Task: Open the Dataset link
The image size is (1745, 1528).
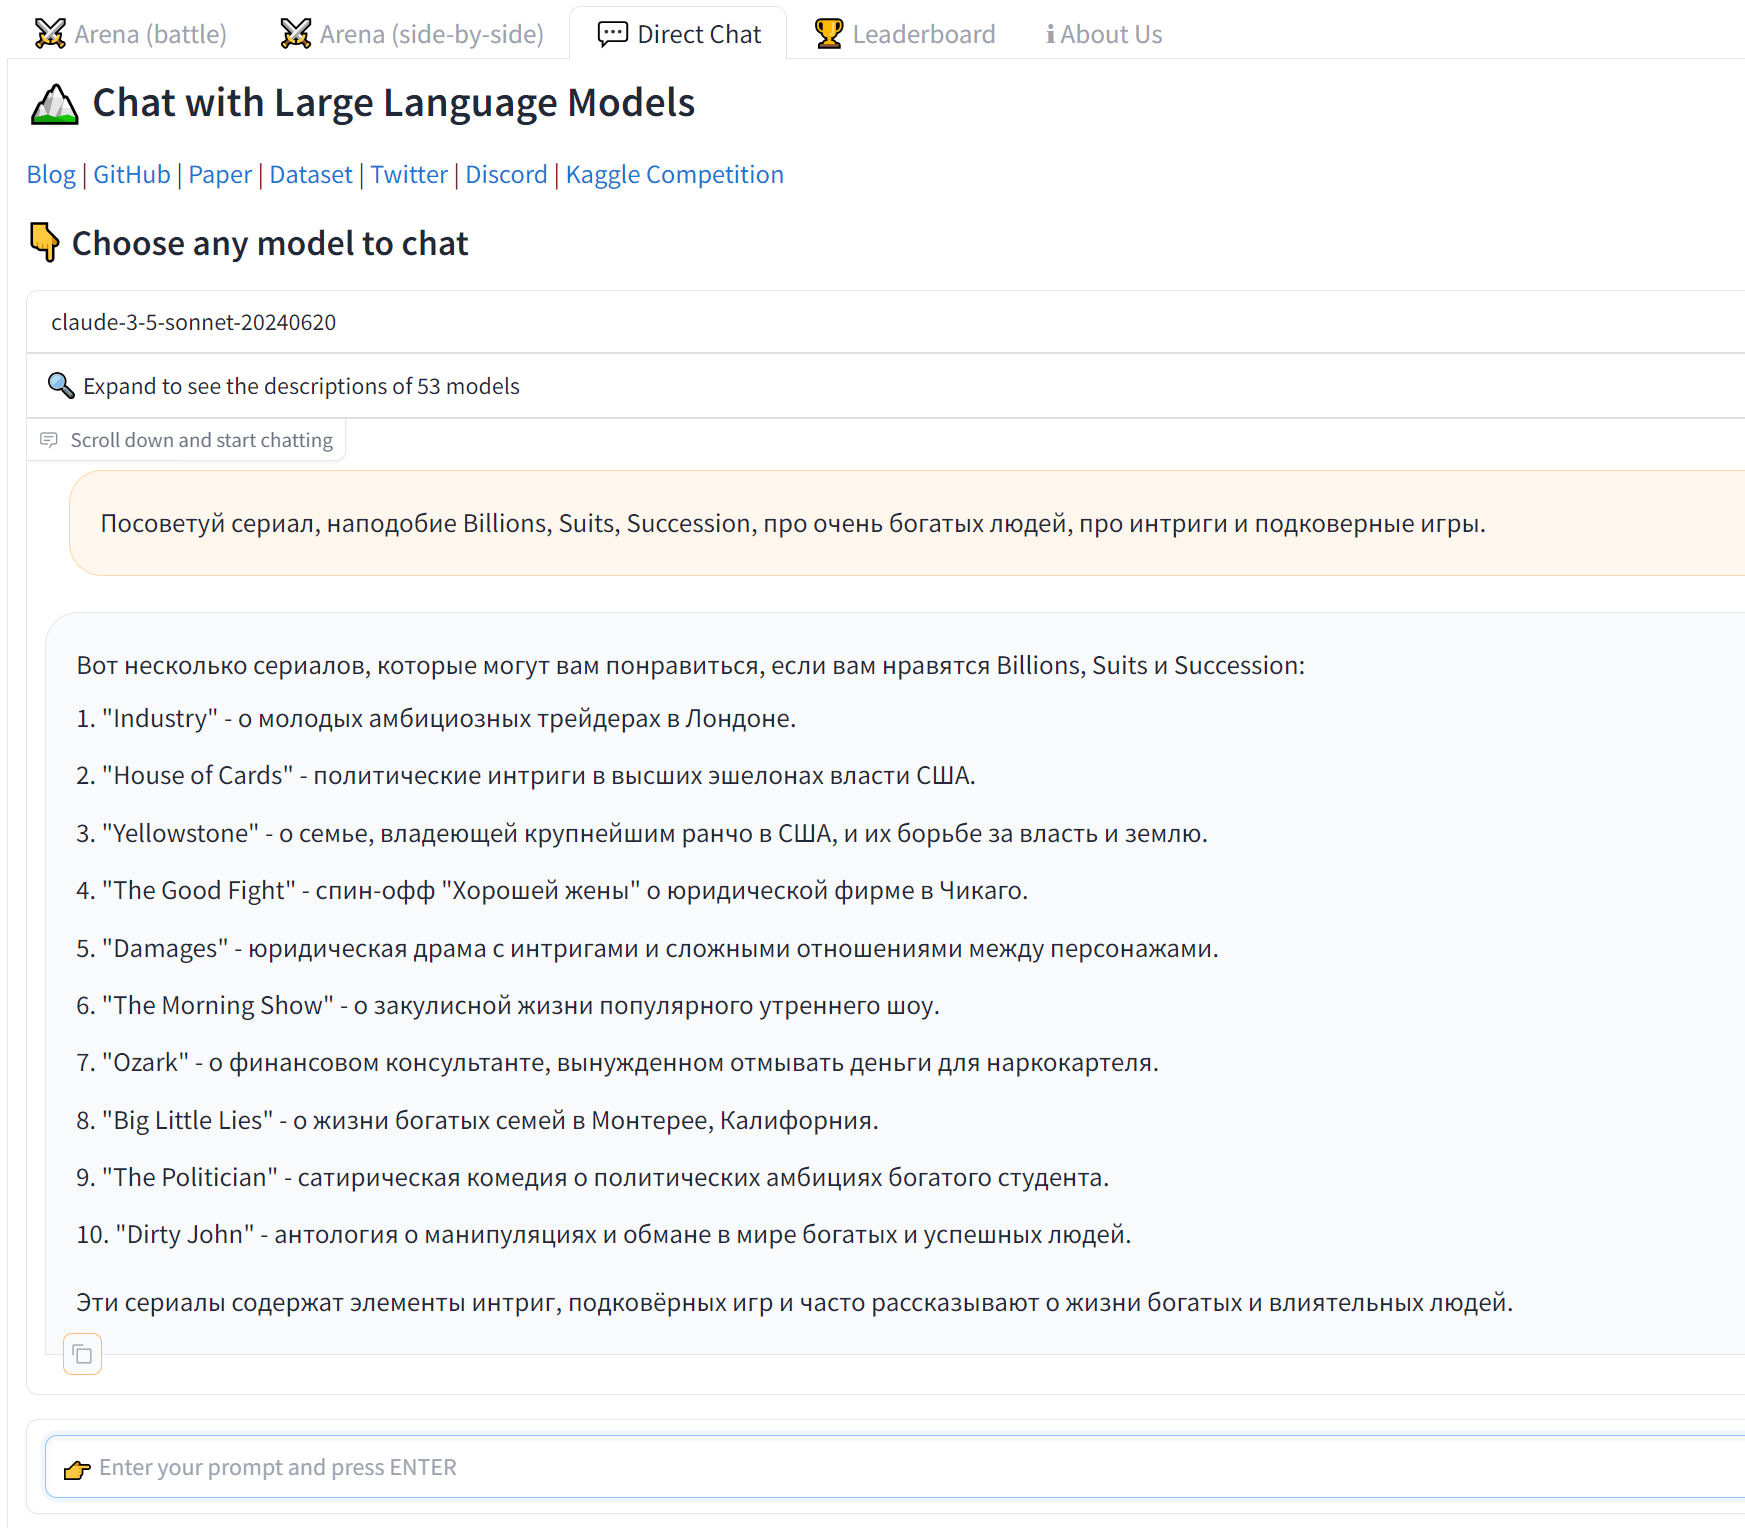Action: (x=311, y=175)
